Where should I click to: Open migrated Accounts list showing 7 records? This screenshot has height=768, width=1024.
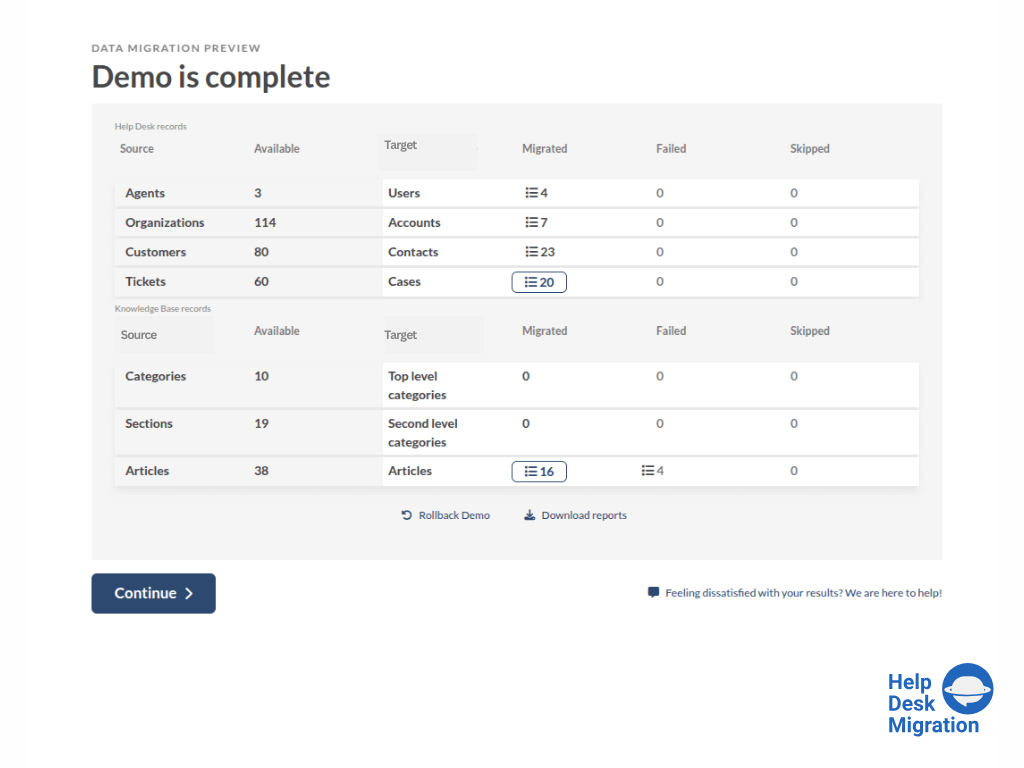click(x=537, y=223)
